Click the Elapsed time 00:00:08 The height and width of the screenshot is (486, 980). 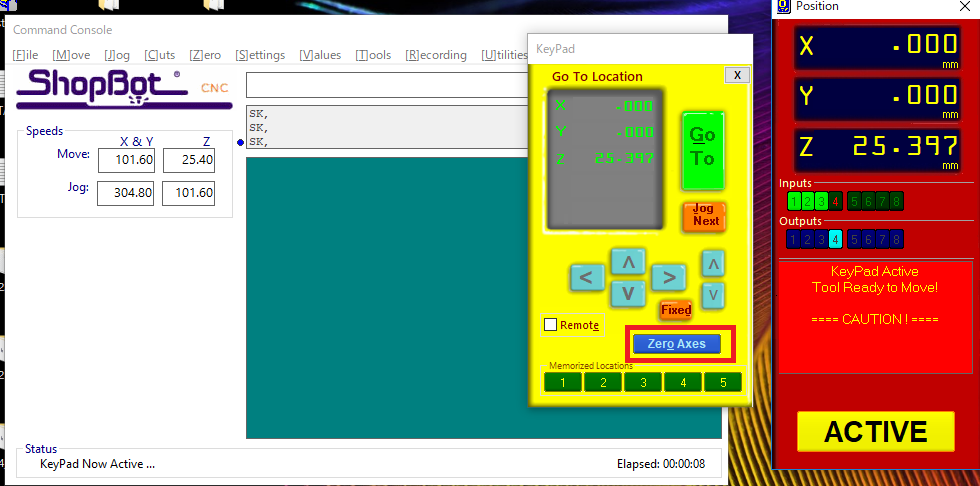661,464
